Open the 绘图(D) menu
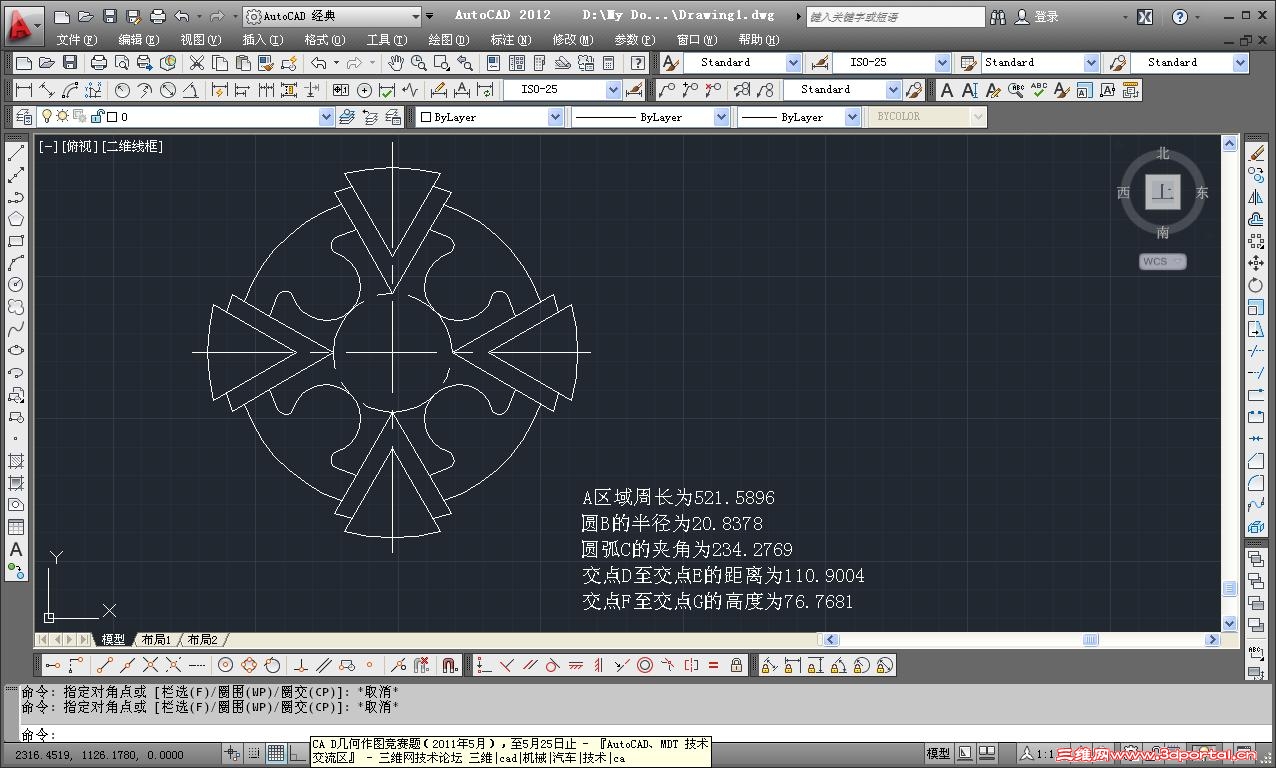Viewport: 1276px width, 768px height. point(448,40)
